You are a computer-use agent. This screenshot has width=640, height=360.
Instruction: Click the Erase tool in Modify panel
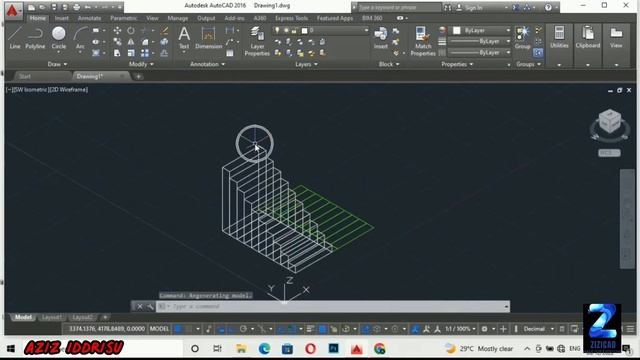[x=164, y=31]
